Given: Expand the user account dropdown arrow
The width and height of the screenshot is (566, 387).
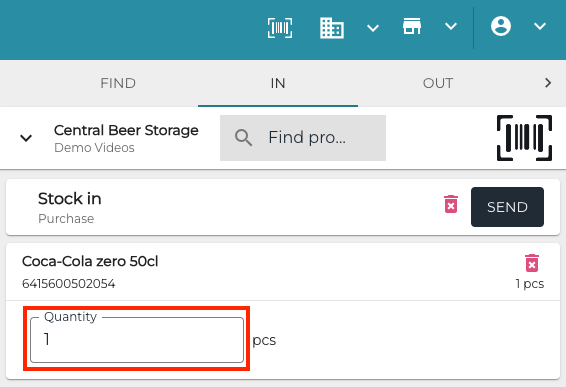Looking at the screenshot, I should pos(540,26).
